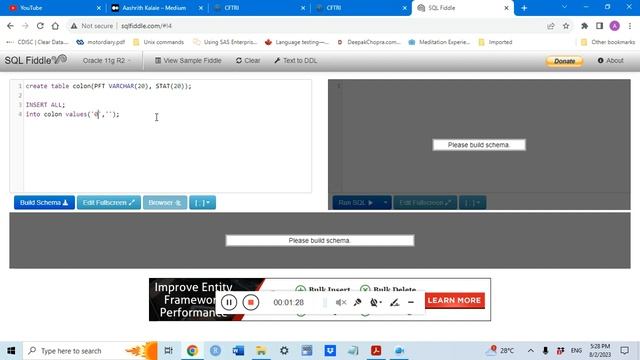Viewport: 640px width, 360px height.
Task: Click the share page icon
Action: [x=551, y=26]
